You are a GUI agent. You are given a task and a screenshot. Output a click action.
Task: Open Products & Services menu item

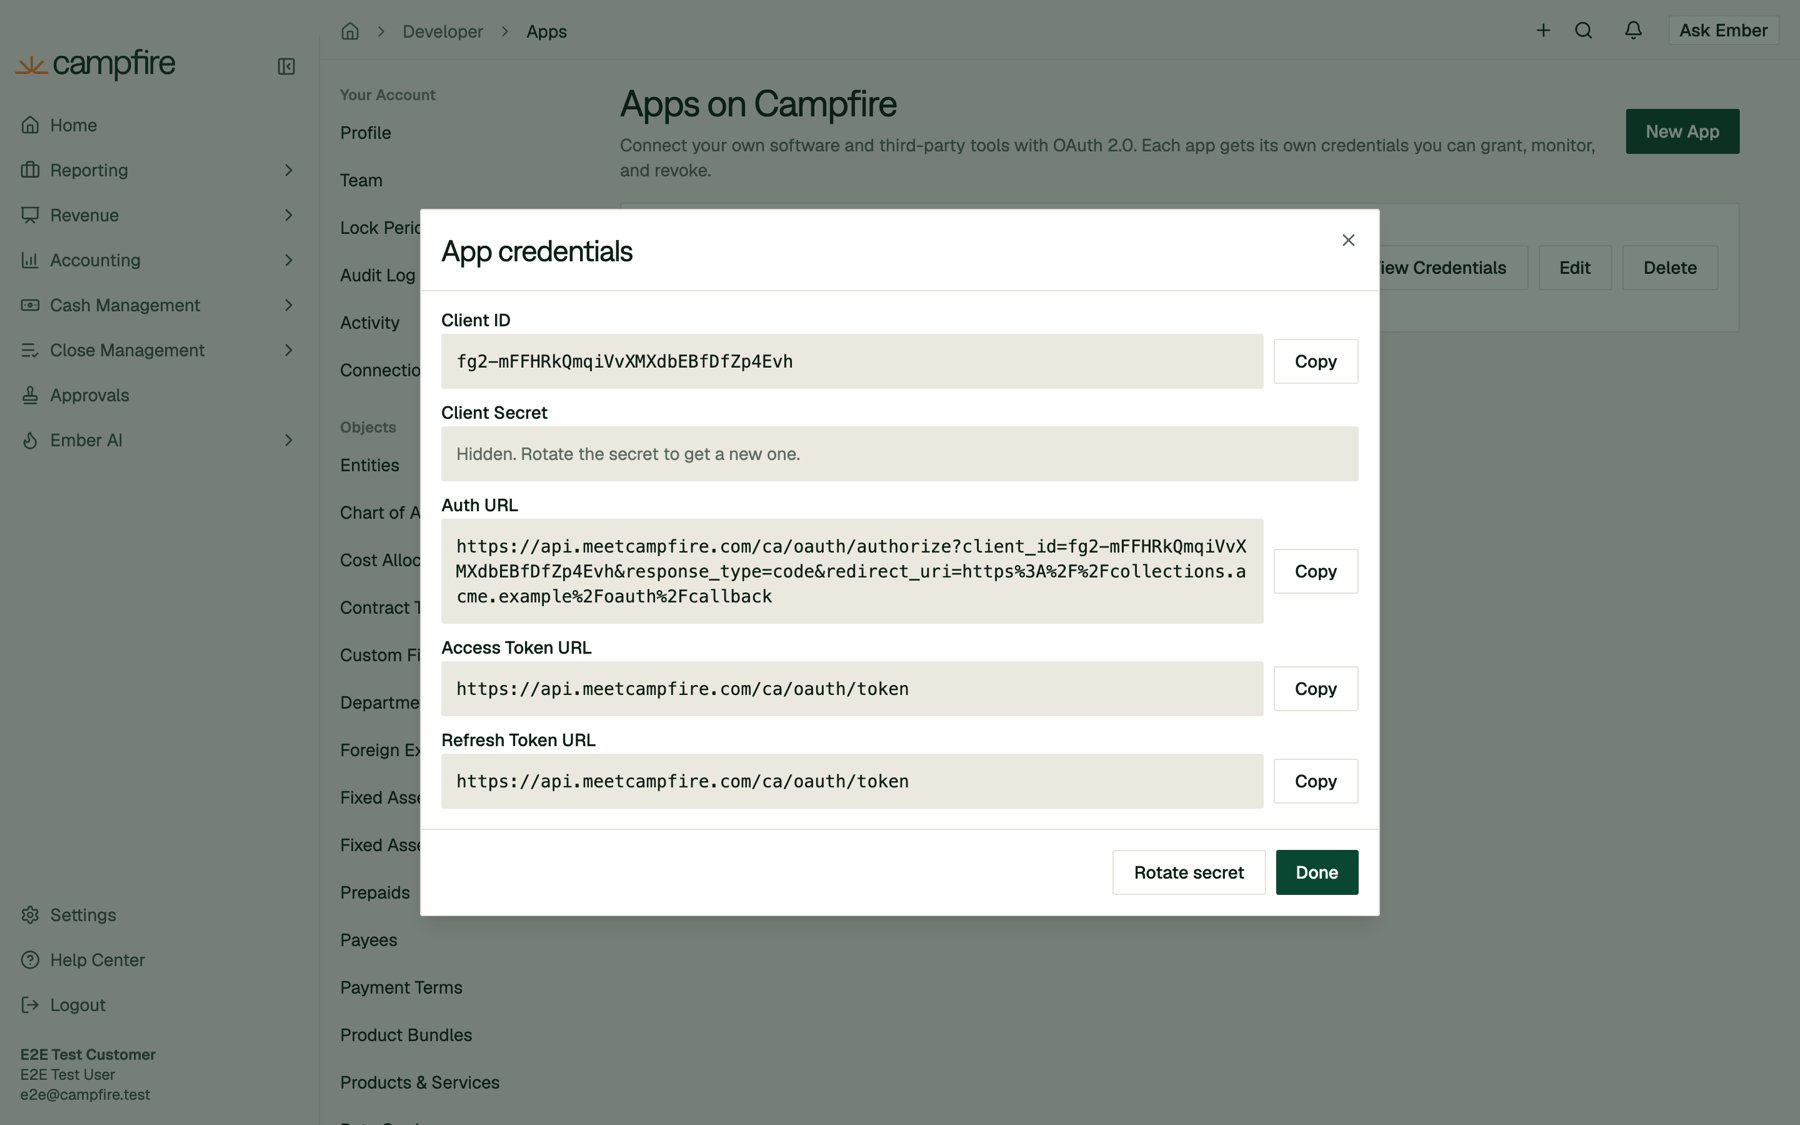(419, 1082)
